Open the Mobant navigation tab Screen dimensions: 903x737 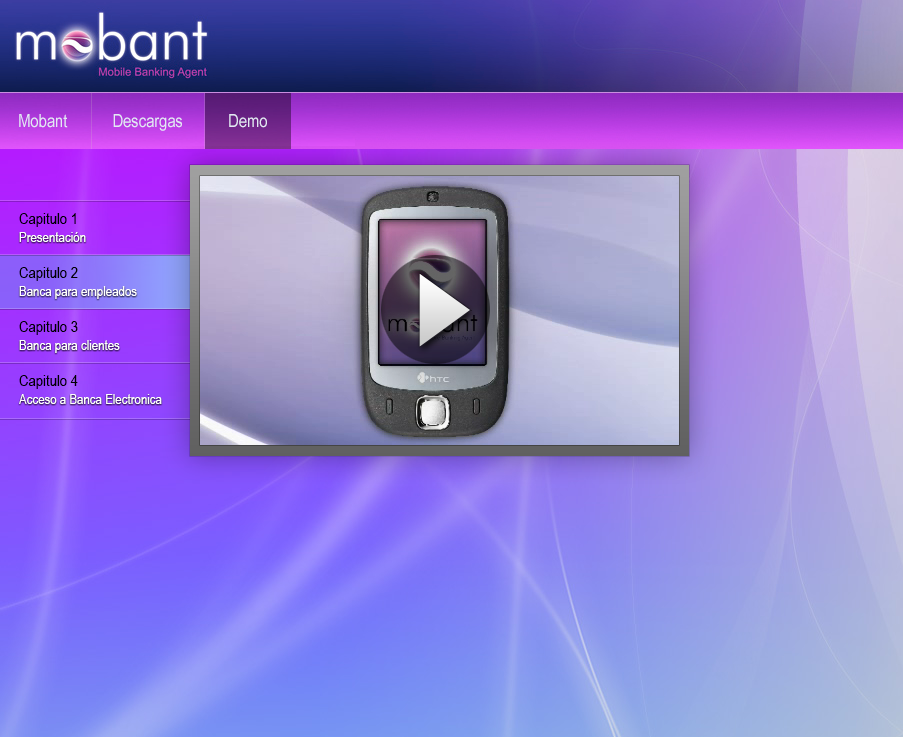(43, 121)
